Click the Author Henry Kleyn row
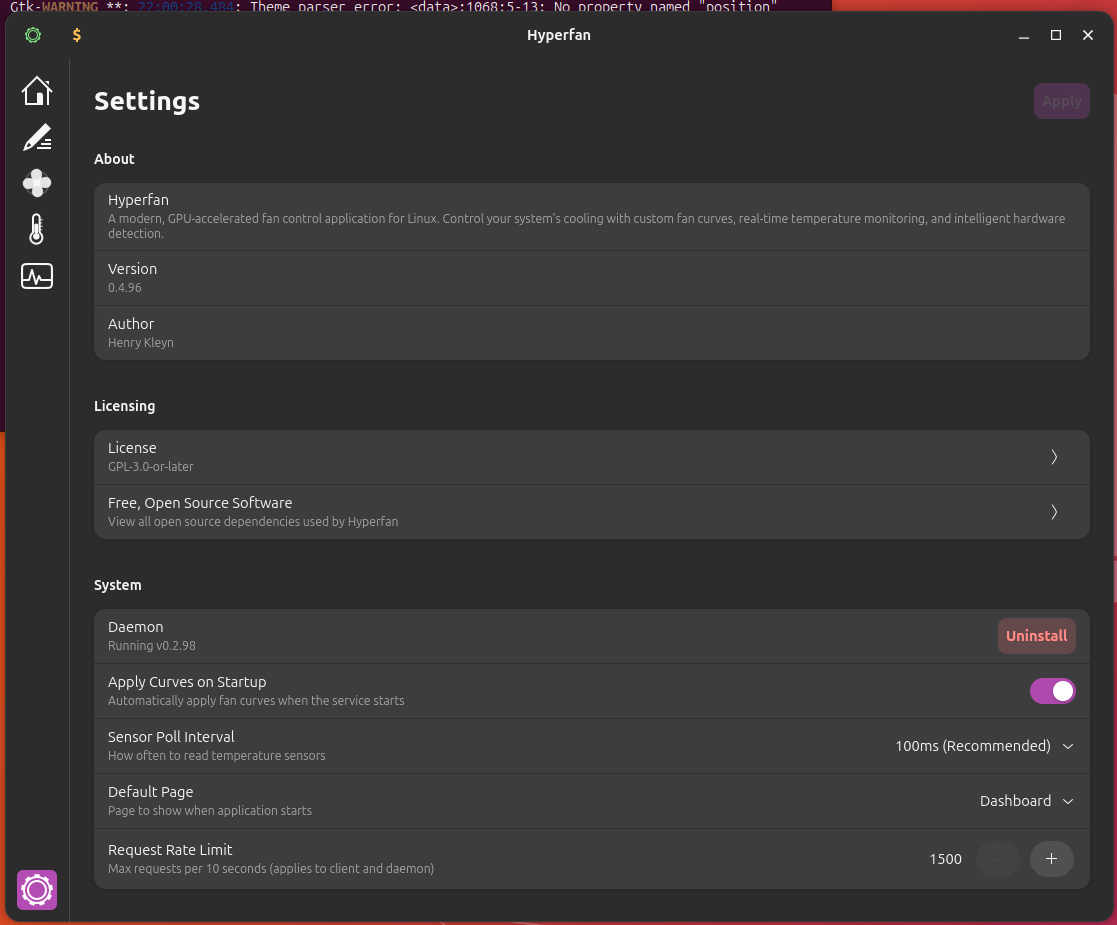 point(591,333)
